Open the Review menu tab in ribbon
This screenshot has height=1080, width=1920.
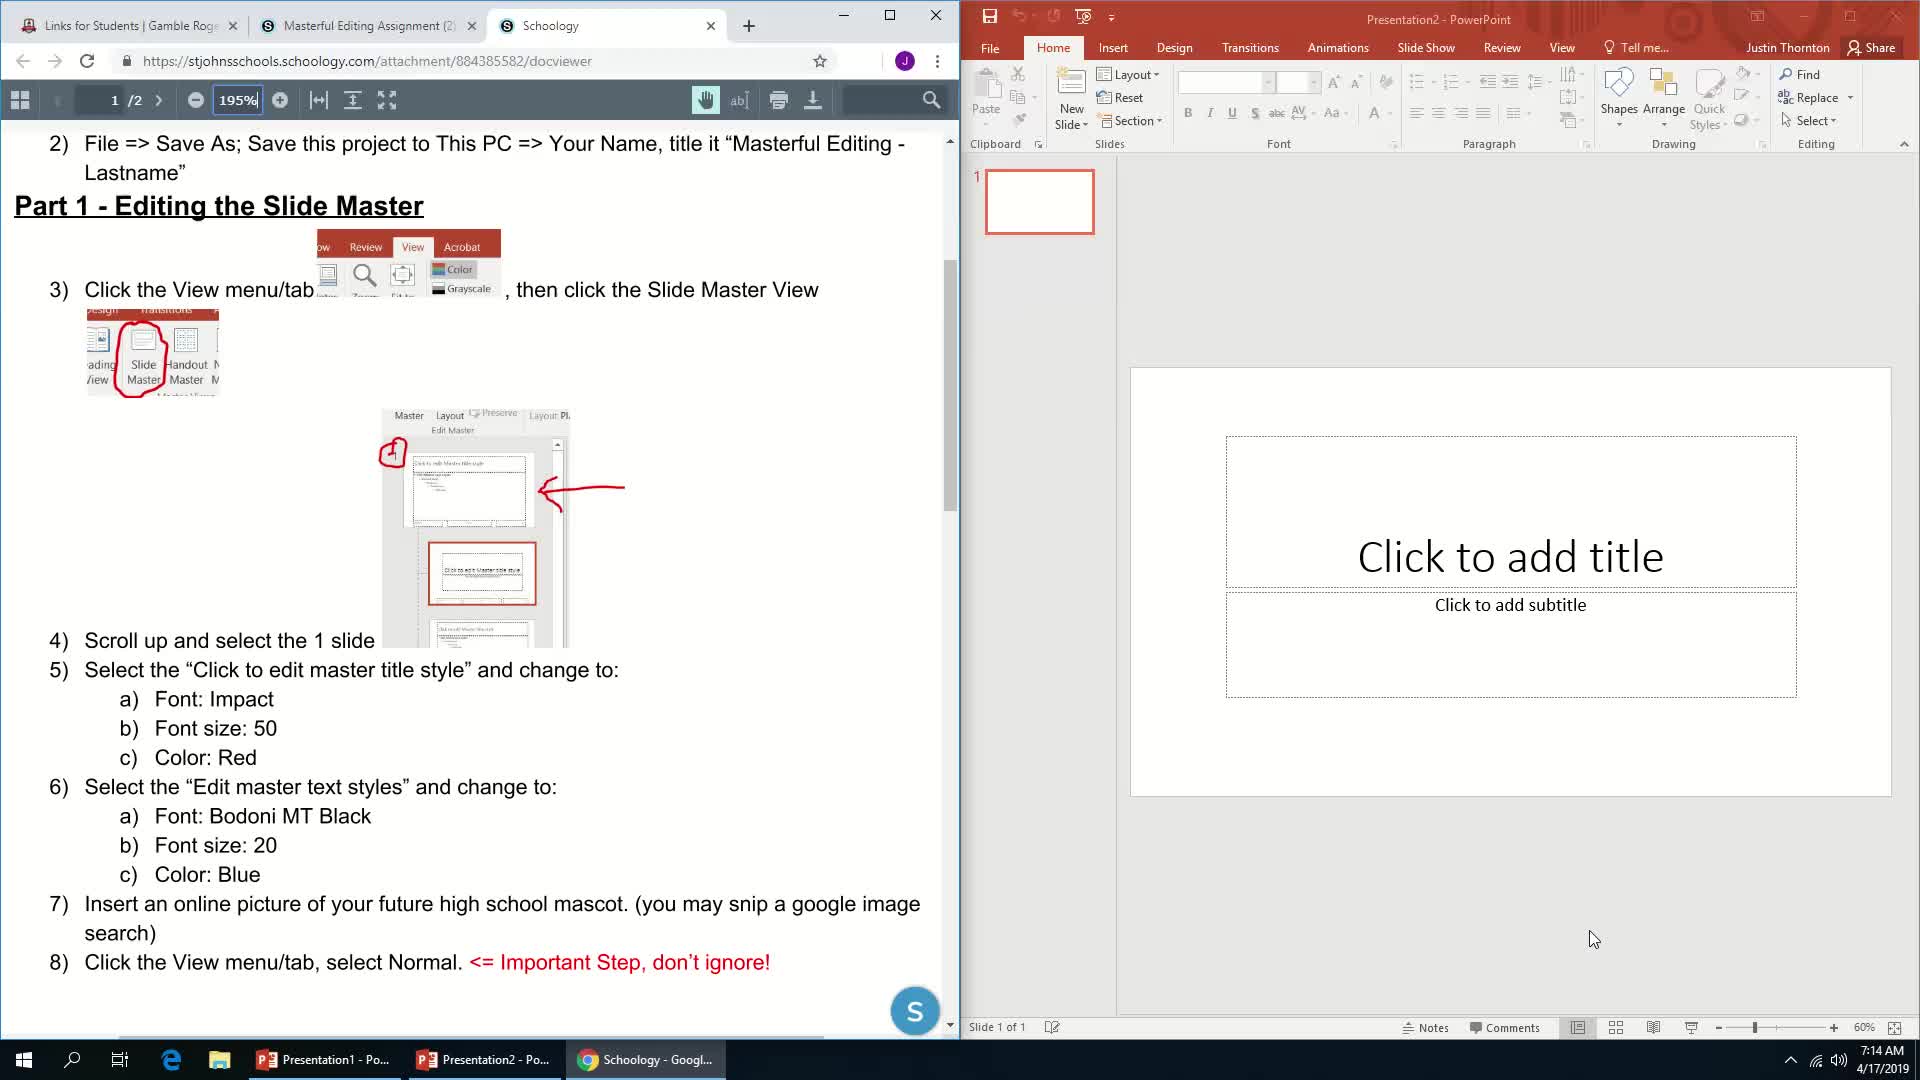(1503, 47)
